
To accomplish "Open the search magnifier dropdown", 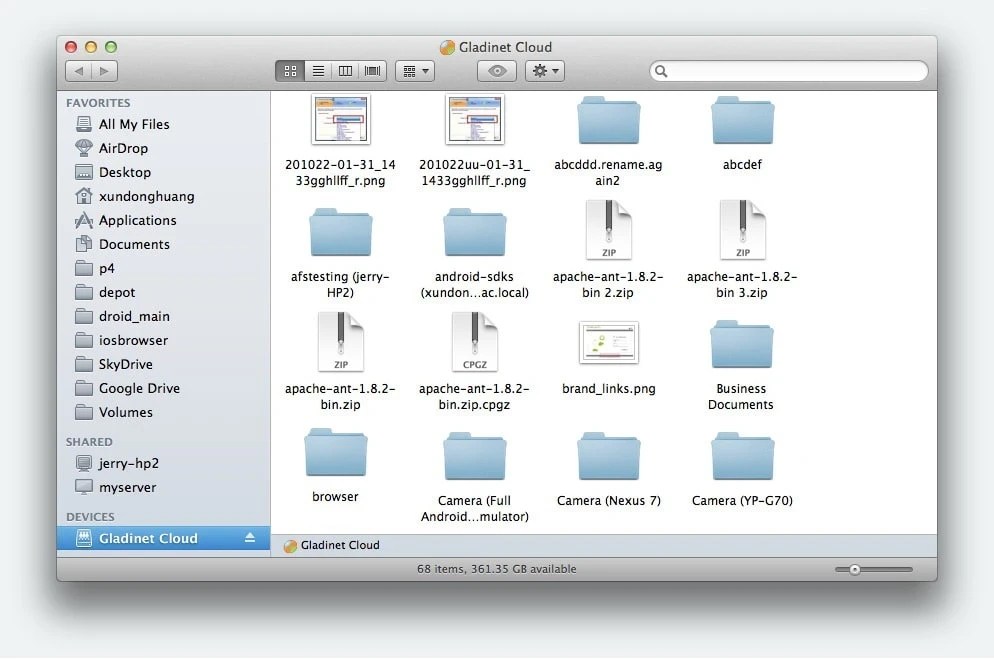I will click(660, 71).
